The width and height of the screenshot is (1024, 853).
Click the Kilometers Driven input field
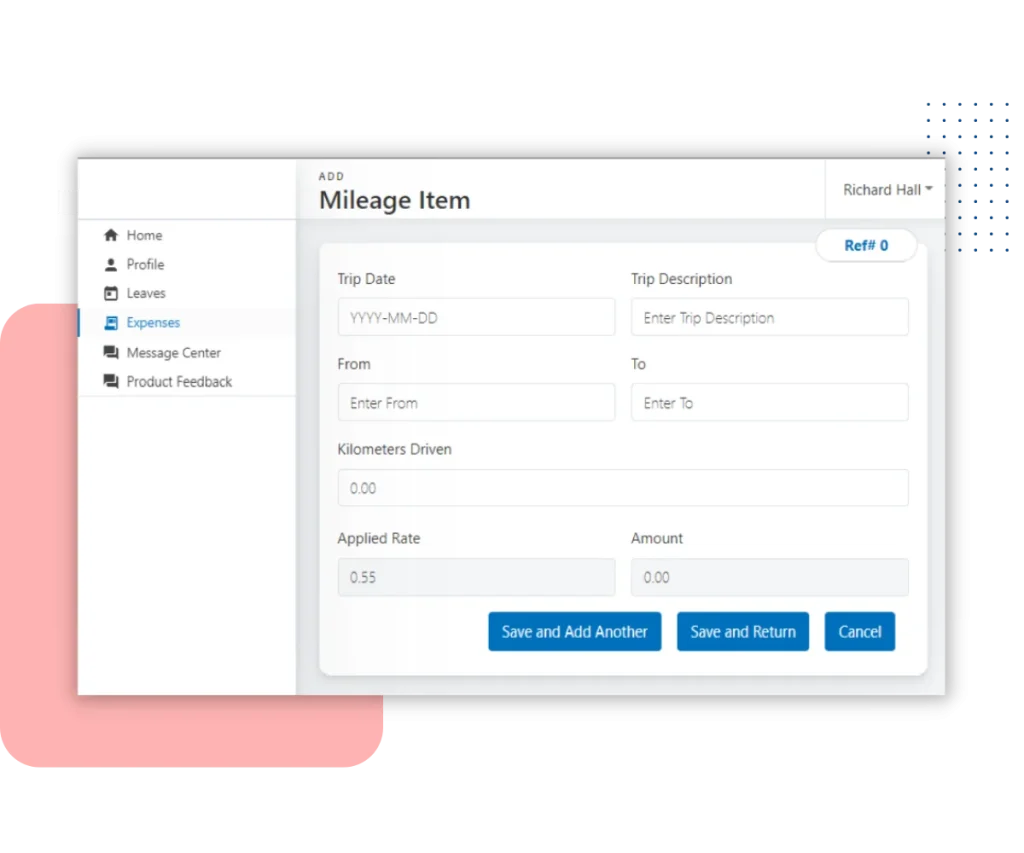coord(622,488)
